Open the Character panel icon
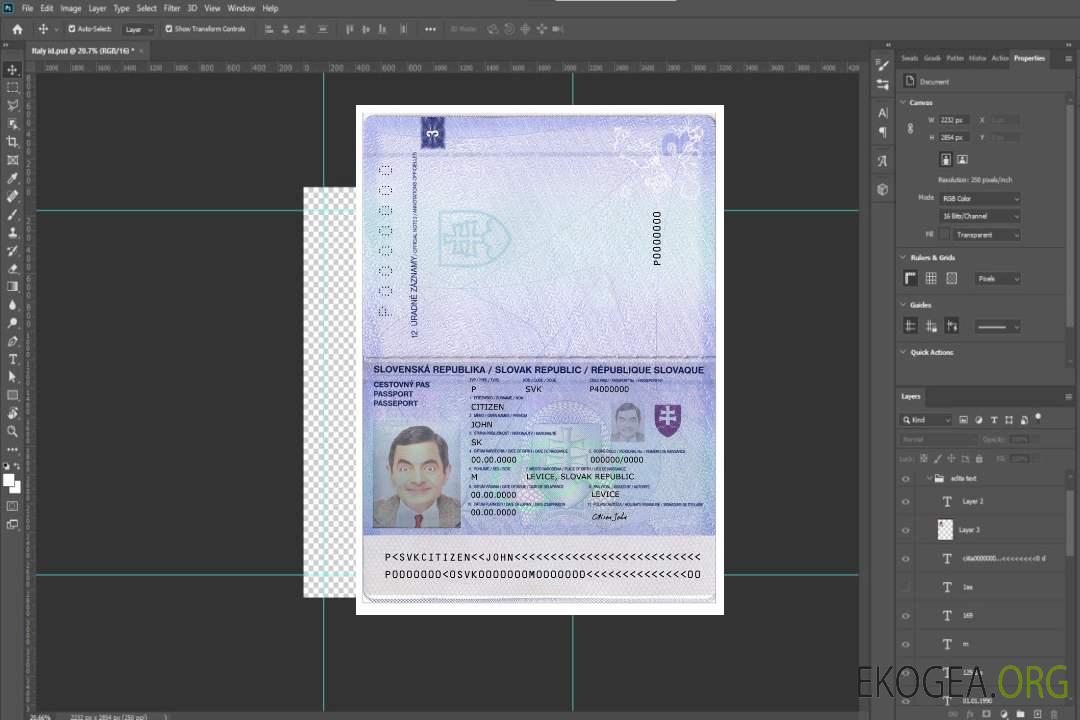Screen dimensions: 1080x720 click(883, 112)
